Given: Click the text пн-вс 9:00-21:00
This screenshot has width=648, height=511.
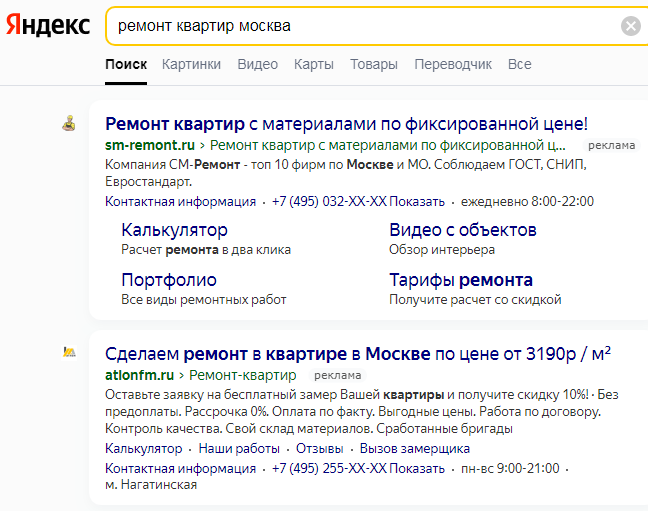Looking at the screenshot, I should pos(510,468).
